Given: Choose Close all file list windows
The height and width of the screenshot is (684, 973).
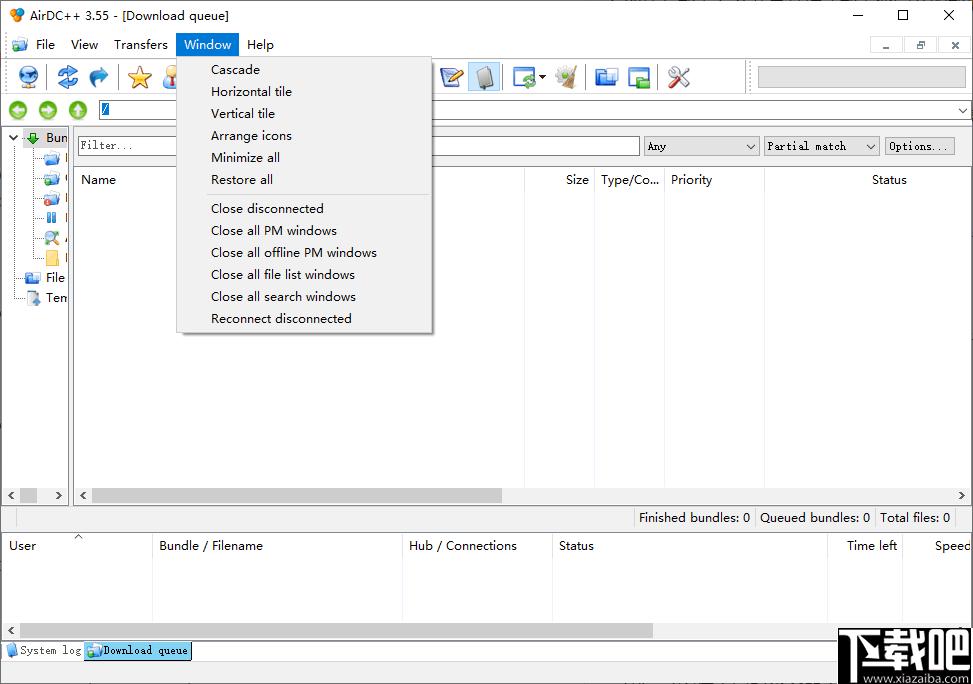Looking at the screenshot, I should 304,275.
